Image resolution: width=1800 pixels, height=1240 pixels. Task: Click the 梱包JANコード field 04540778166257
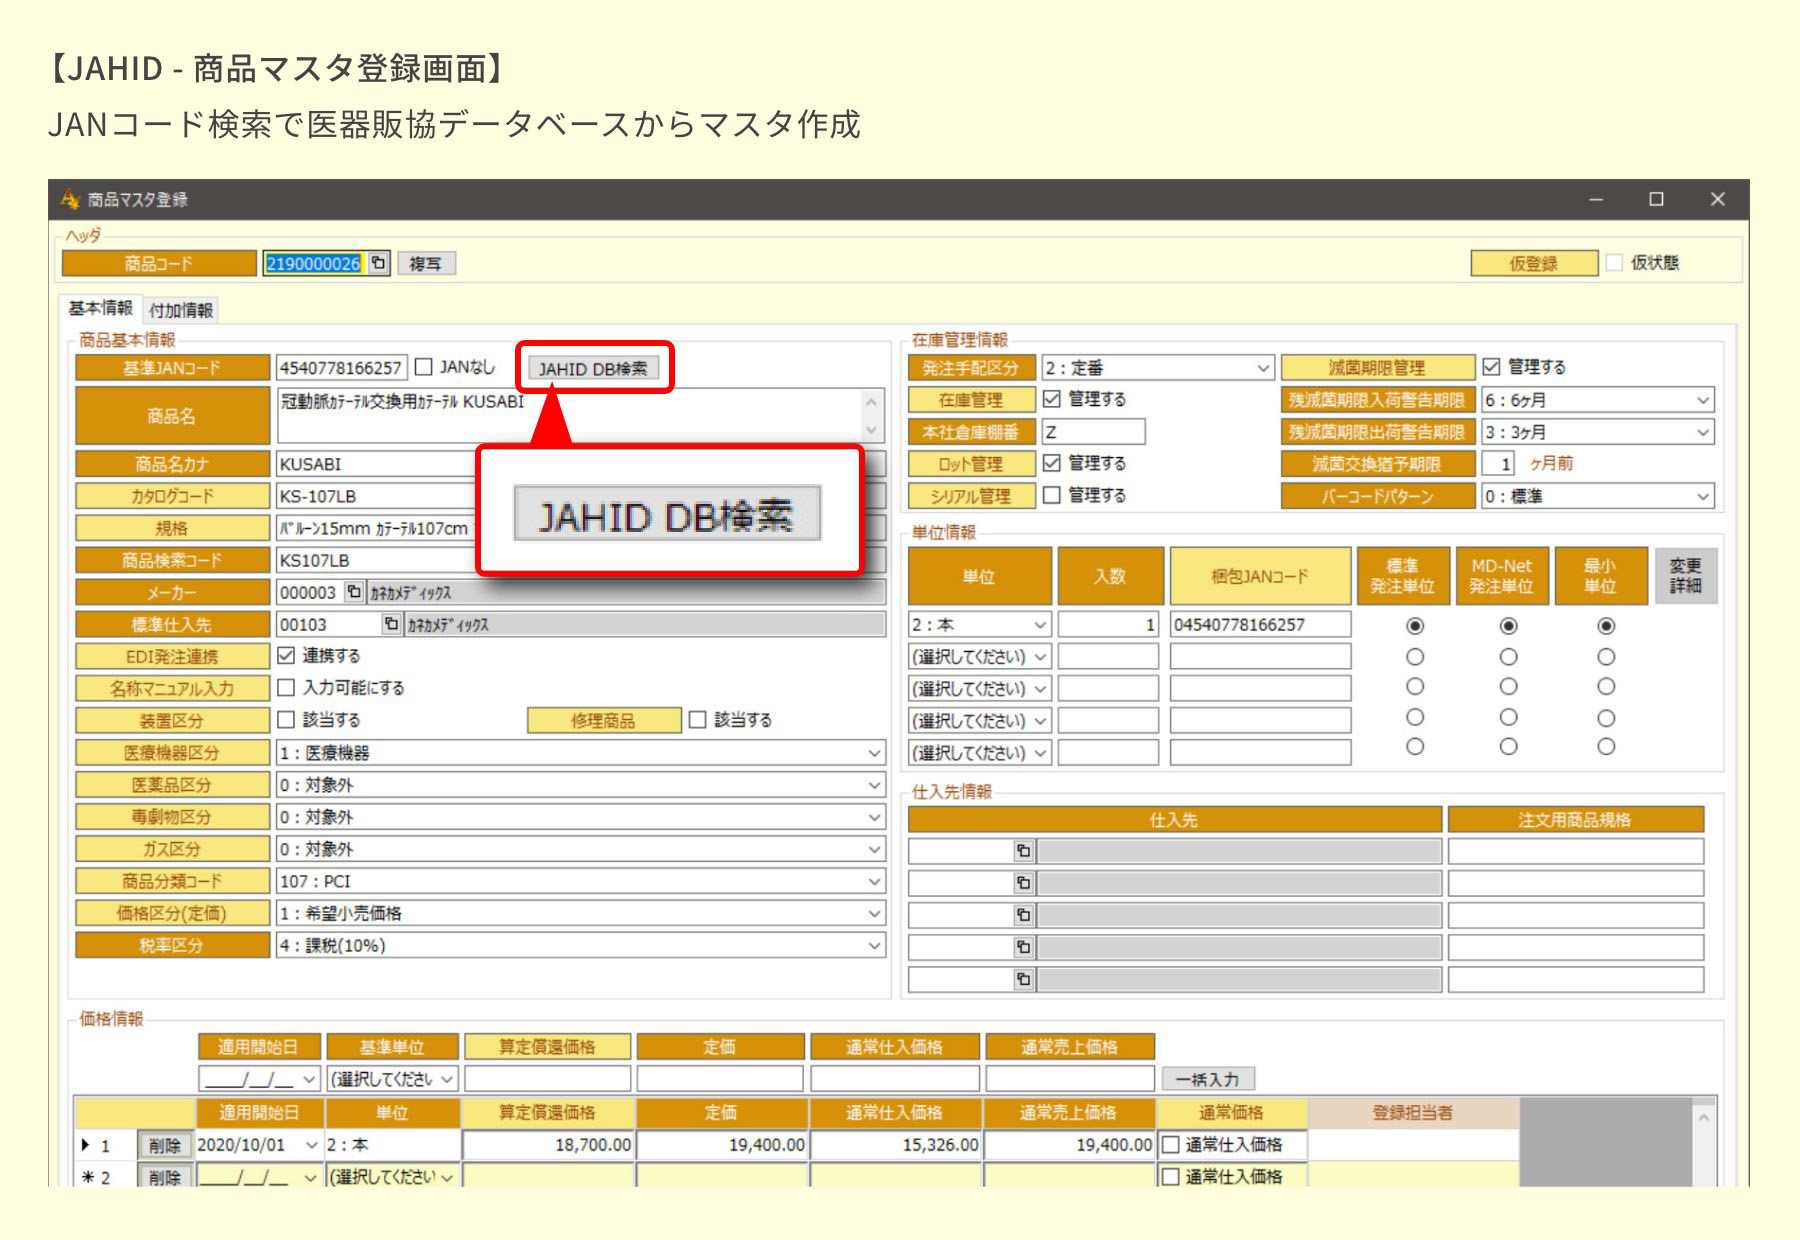click(1260, 625)
